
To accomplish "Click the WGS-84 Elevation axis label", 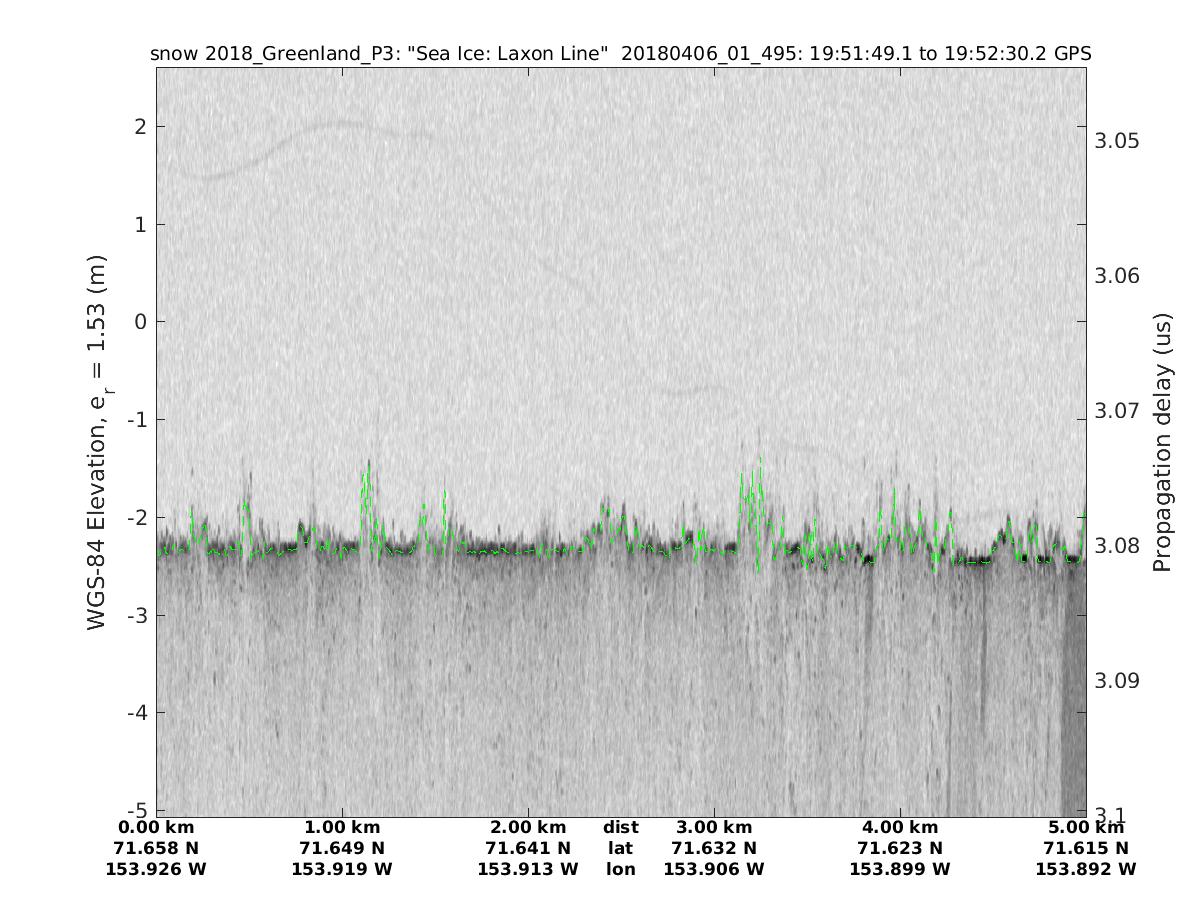I will point(97,442).
